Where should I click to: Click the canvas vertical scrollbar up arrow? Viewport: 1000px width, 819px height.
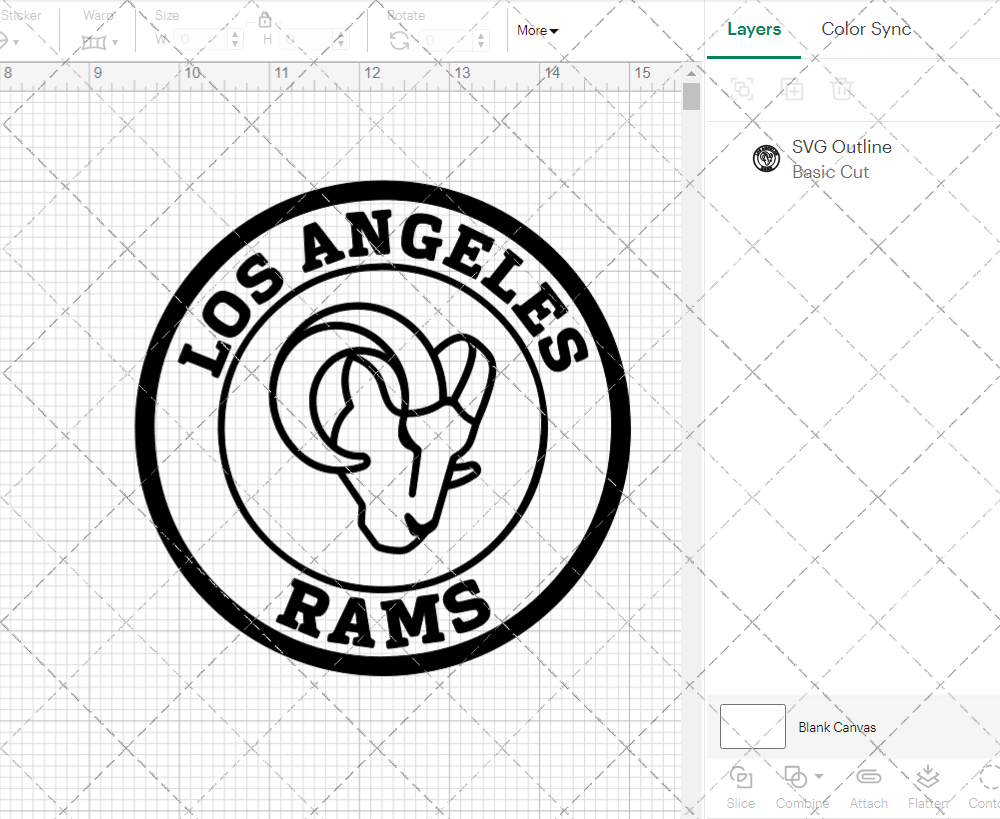[691, 73]
